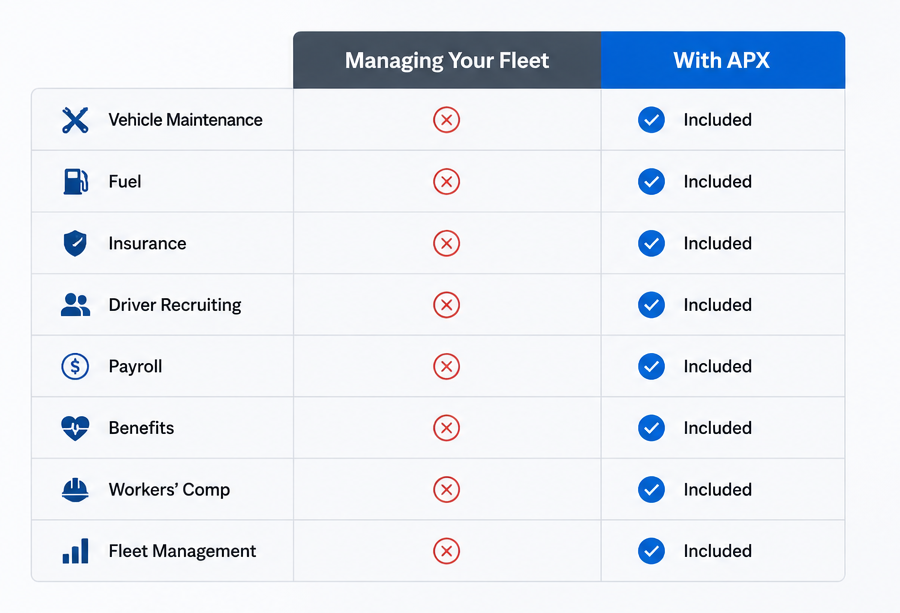Click the shield Insurance icon
Image resolution: width=900 pixels, height=613 pixels.
click(75, 243)
